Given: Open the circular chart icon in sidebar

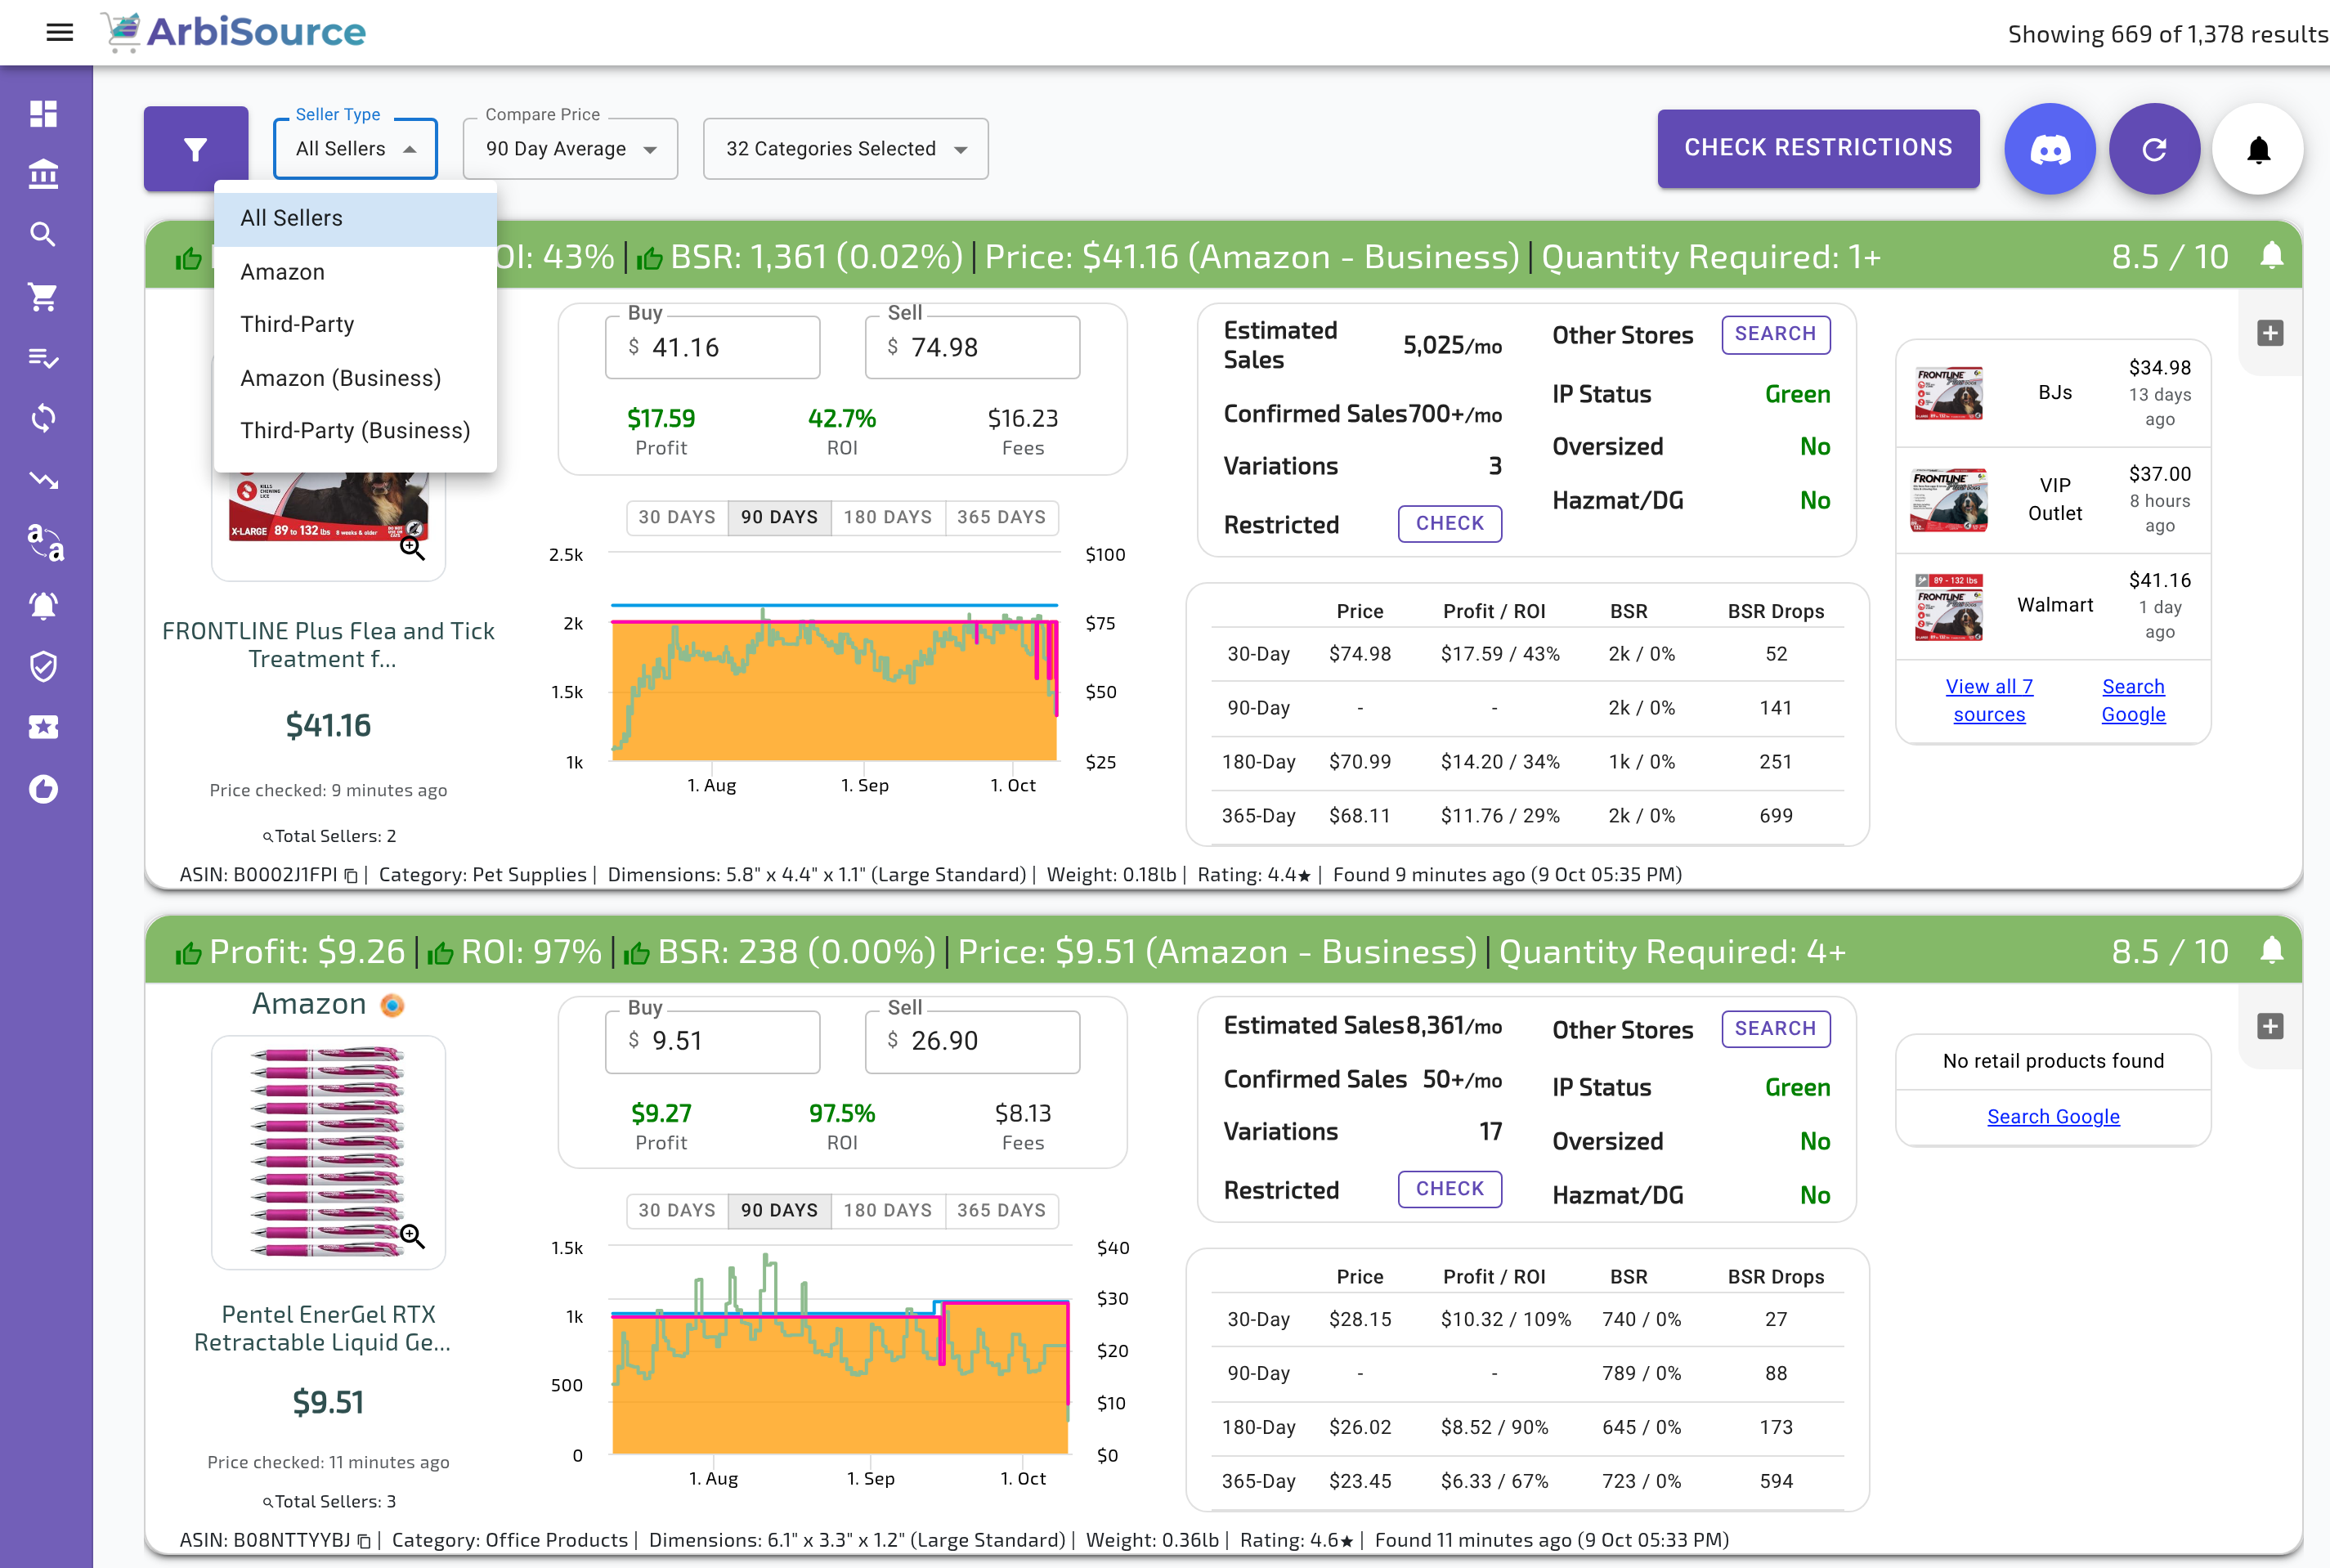Looking at the screenshot, I should (x=43, y=789).
